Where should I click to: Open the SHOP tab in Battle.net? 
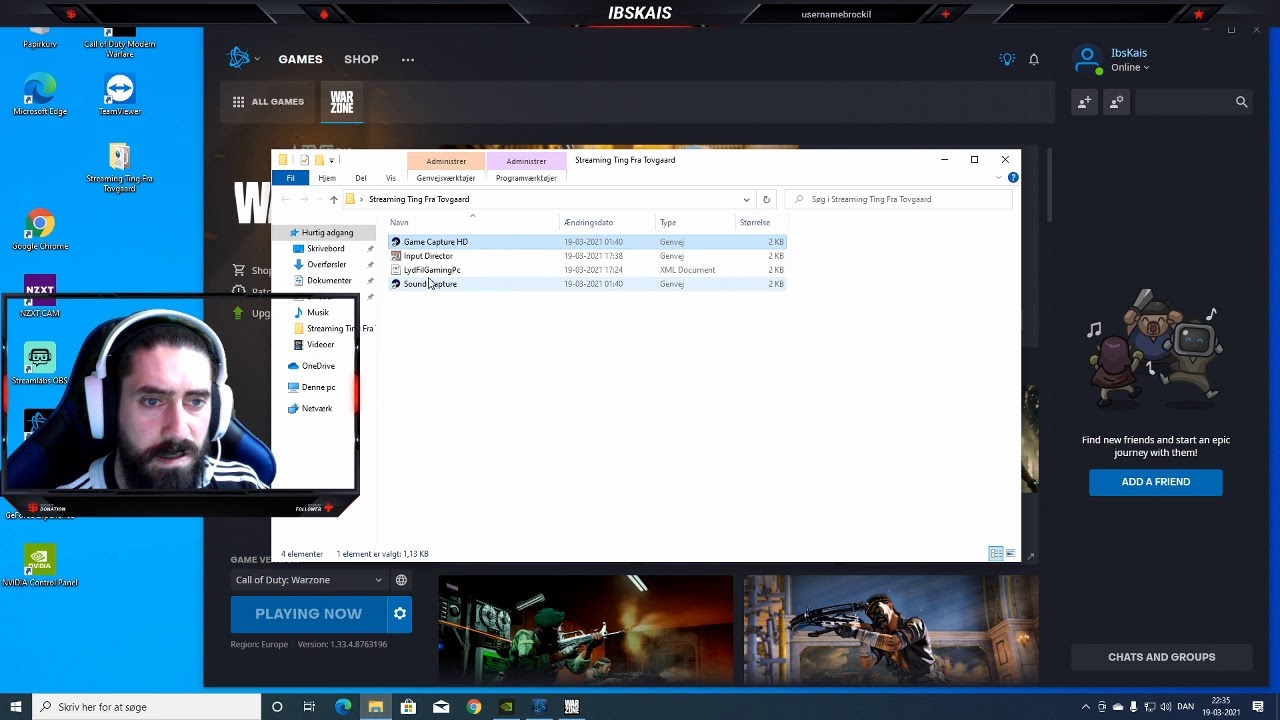pyautogui.click(x=361, y=59)
